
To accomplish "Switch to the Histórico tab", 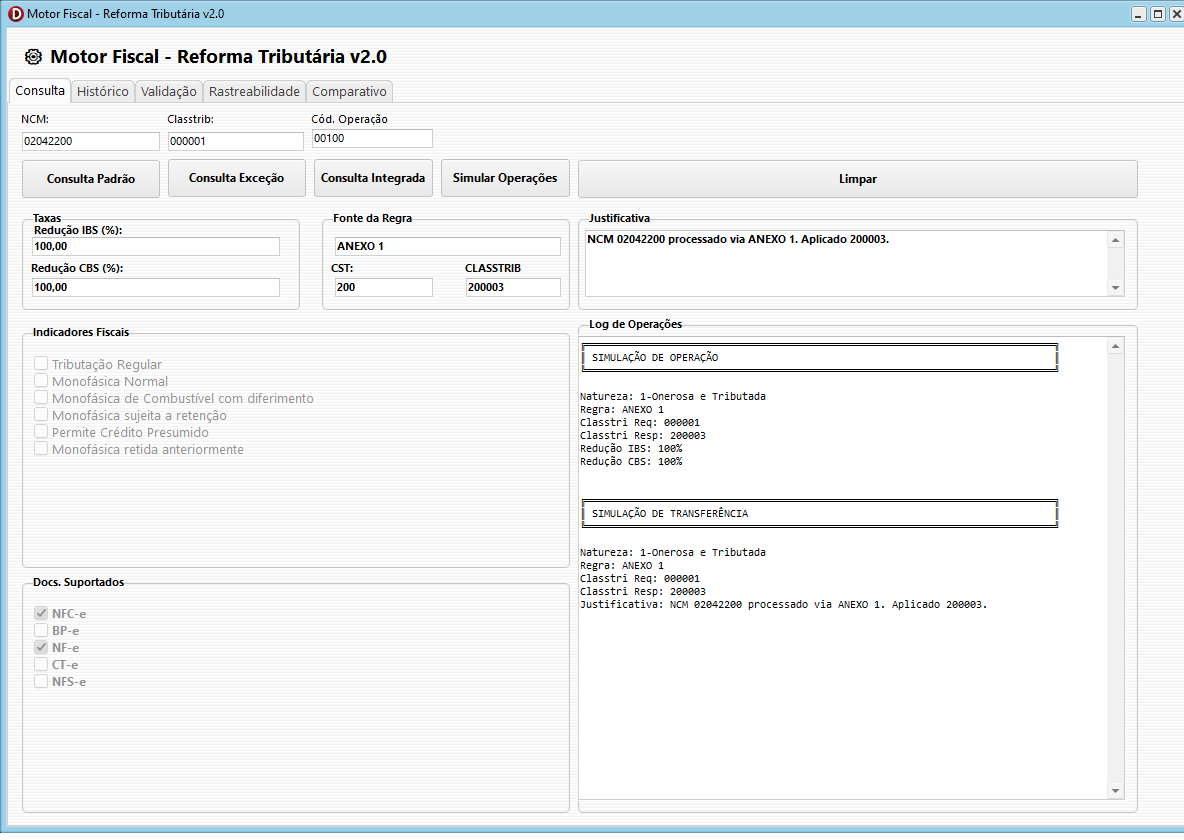I will click(x=103, y=91).
